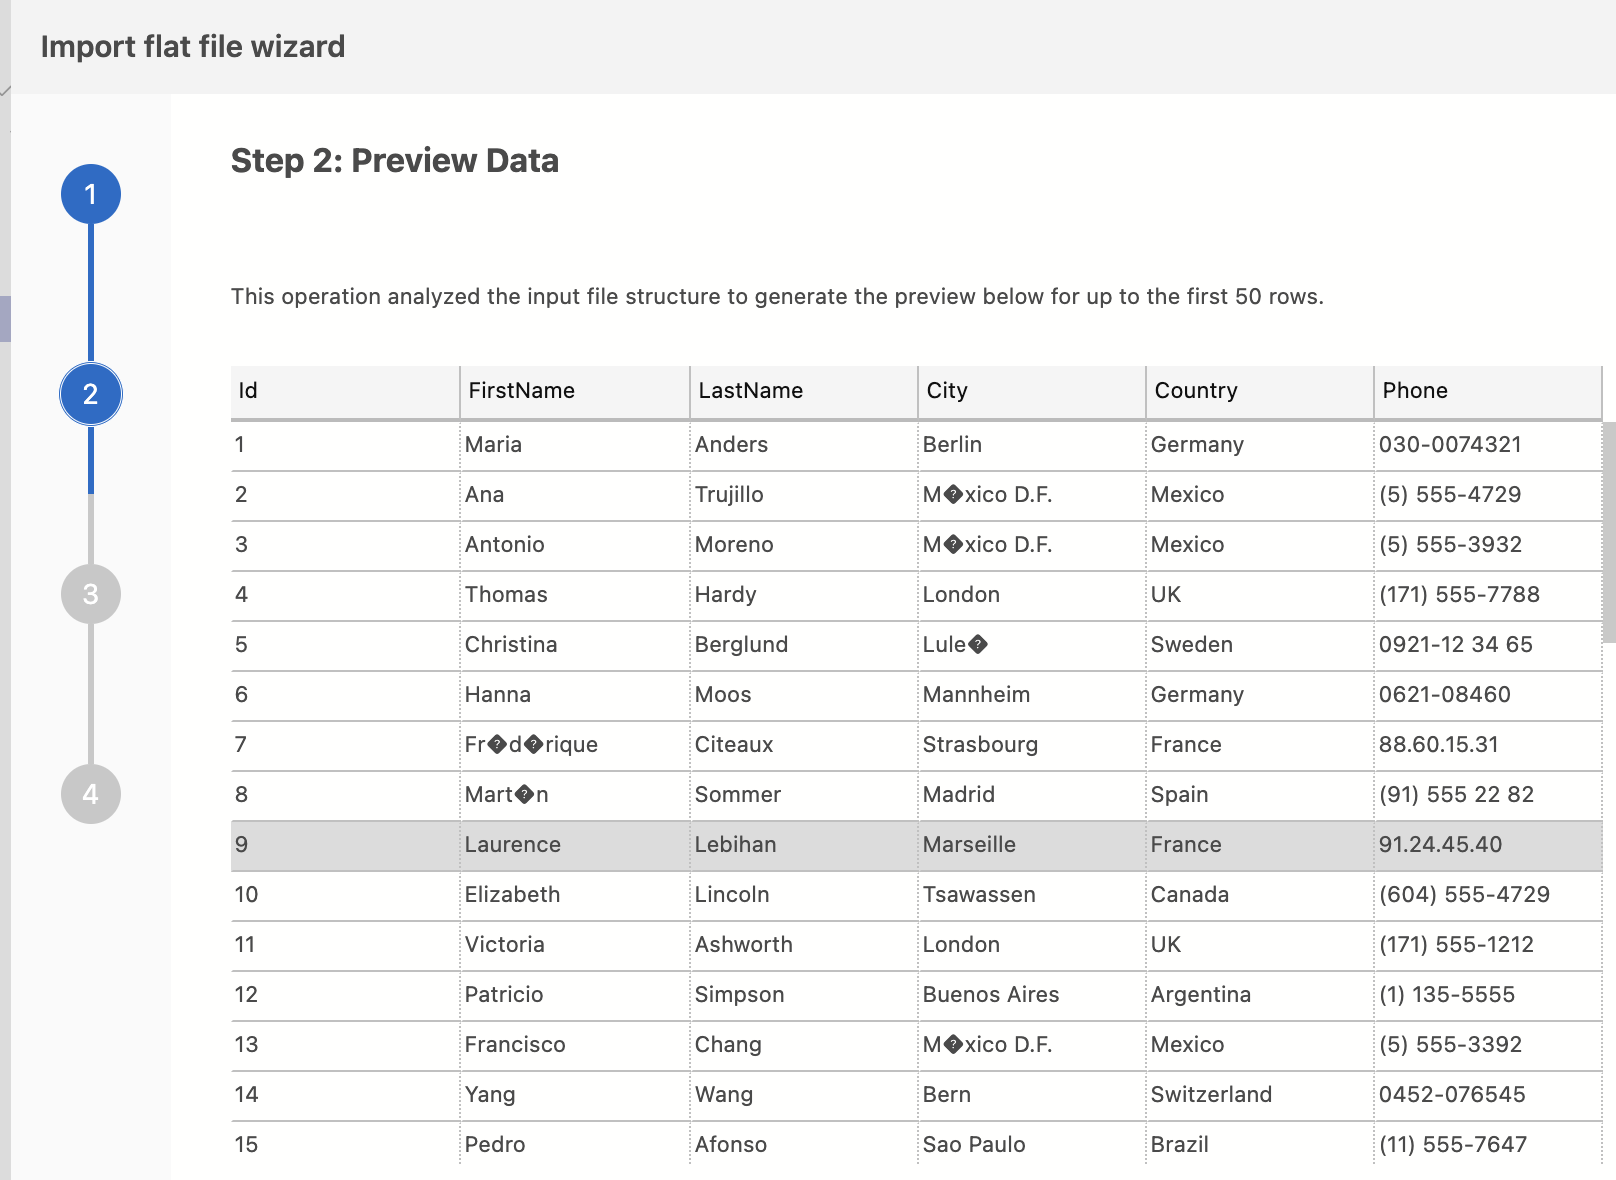Click the Switzerland country cell

tap(1260, 1095)
